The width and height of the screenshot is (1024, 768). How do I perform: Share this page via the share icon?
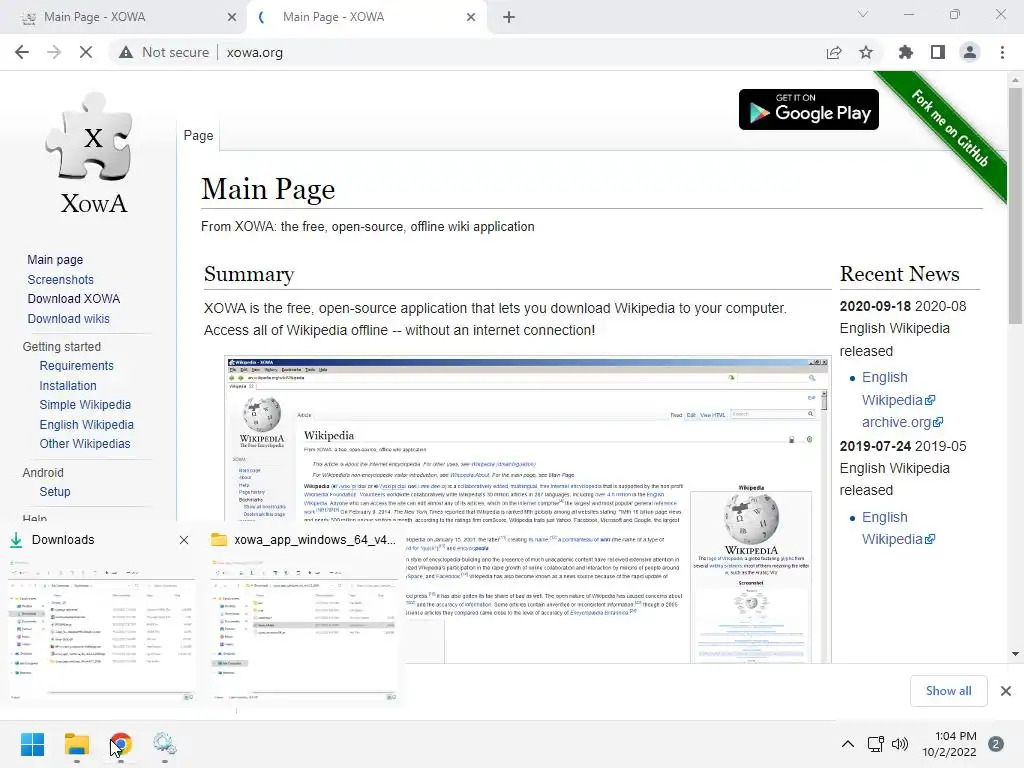click(x=834, y=52)
